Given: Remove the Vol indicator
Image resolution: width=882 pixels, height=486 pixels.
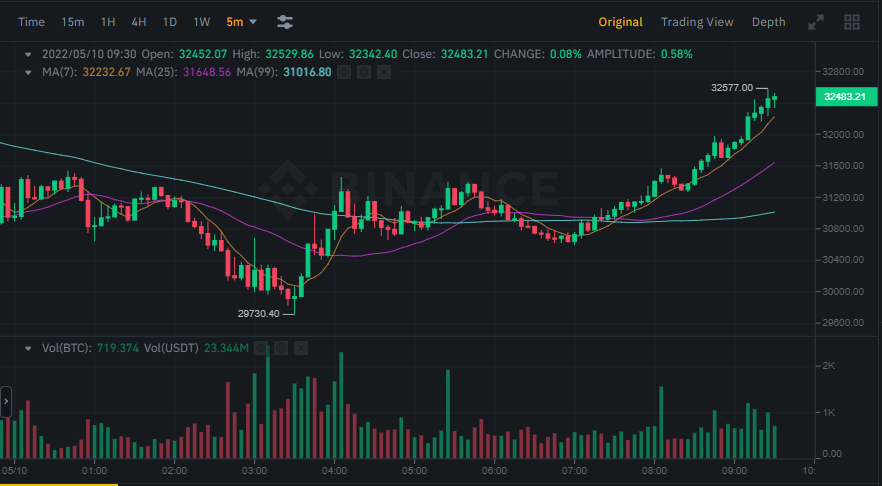Looking at the screenshot, I should pos(301,348).
